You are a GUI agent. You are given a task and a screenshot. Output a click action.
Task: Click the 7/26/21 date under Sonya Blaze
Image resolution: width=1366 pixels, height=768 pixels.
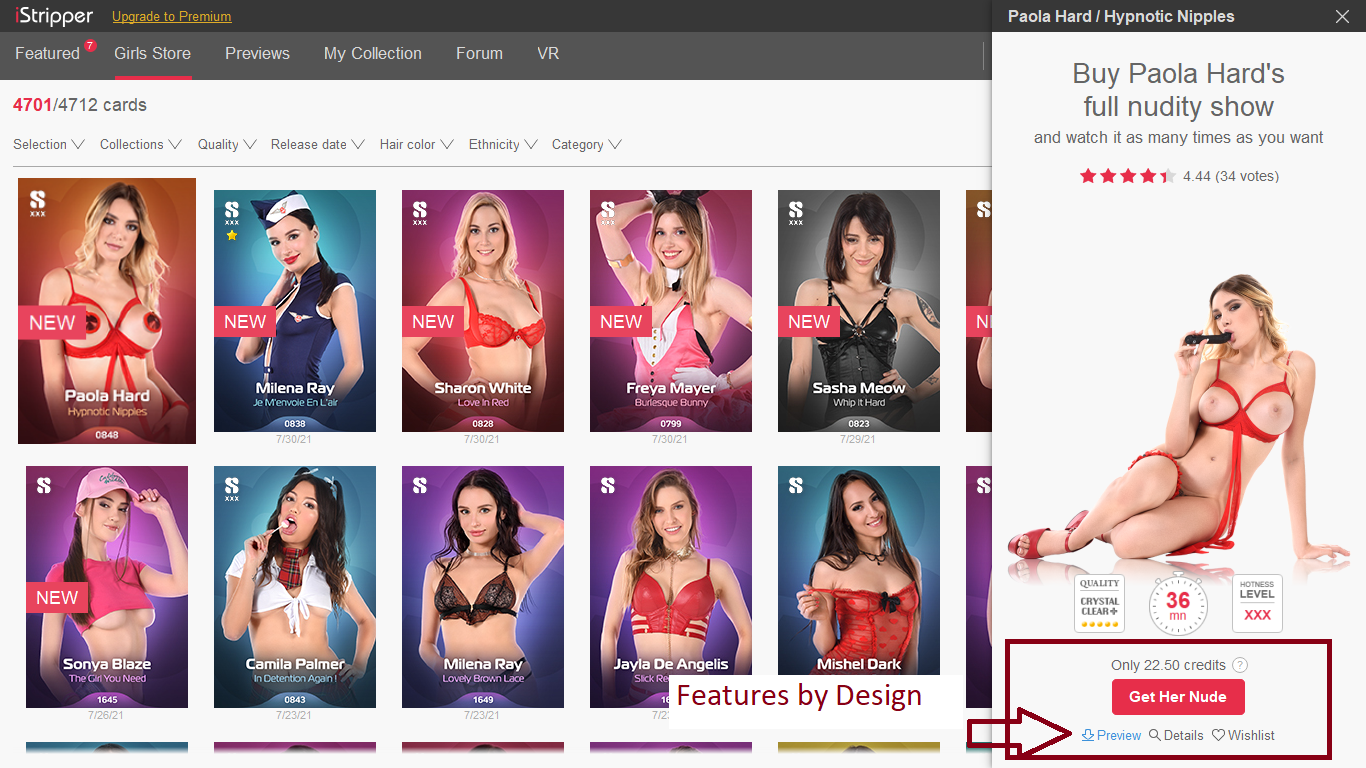107,715
